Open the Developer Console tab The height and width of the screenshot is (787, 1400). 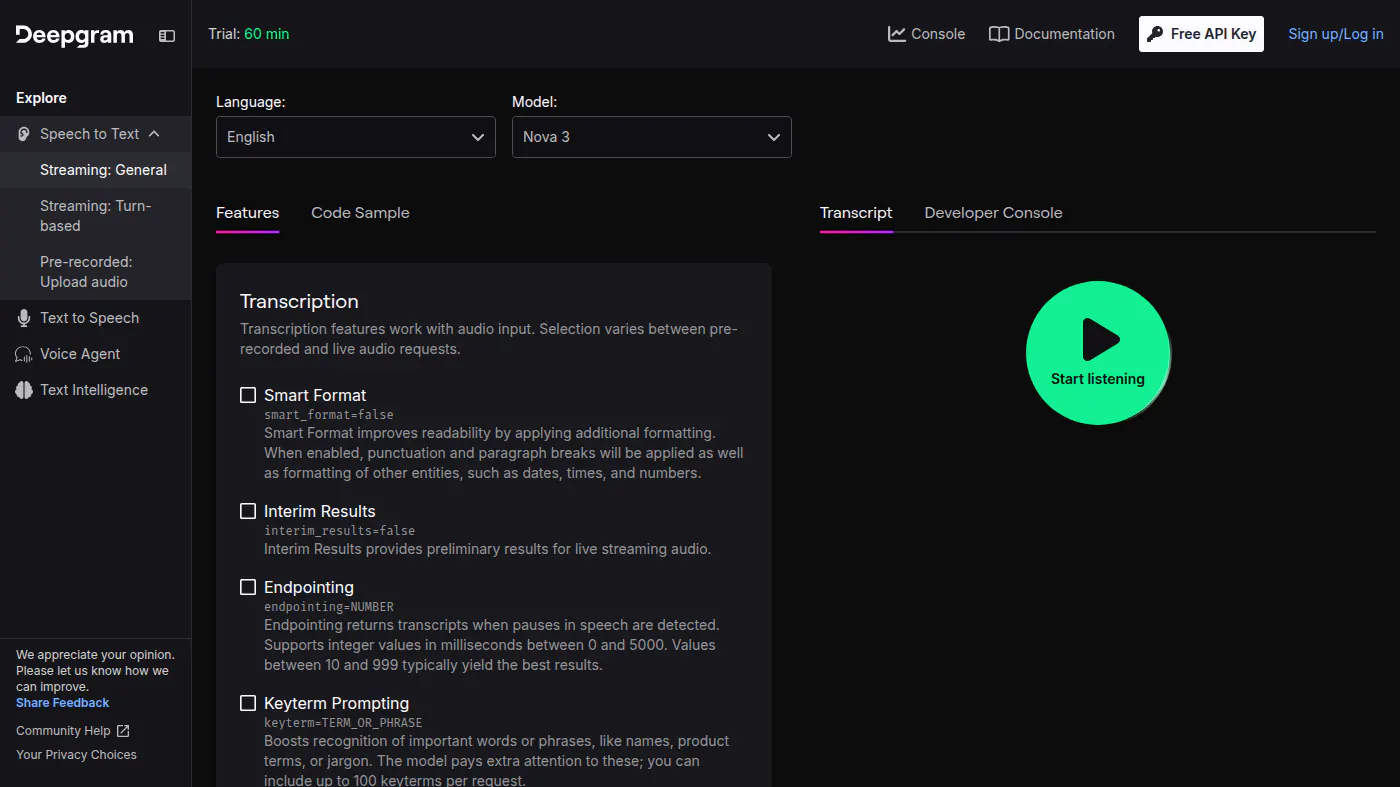(x=993, y=213)
